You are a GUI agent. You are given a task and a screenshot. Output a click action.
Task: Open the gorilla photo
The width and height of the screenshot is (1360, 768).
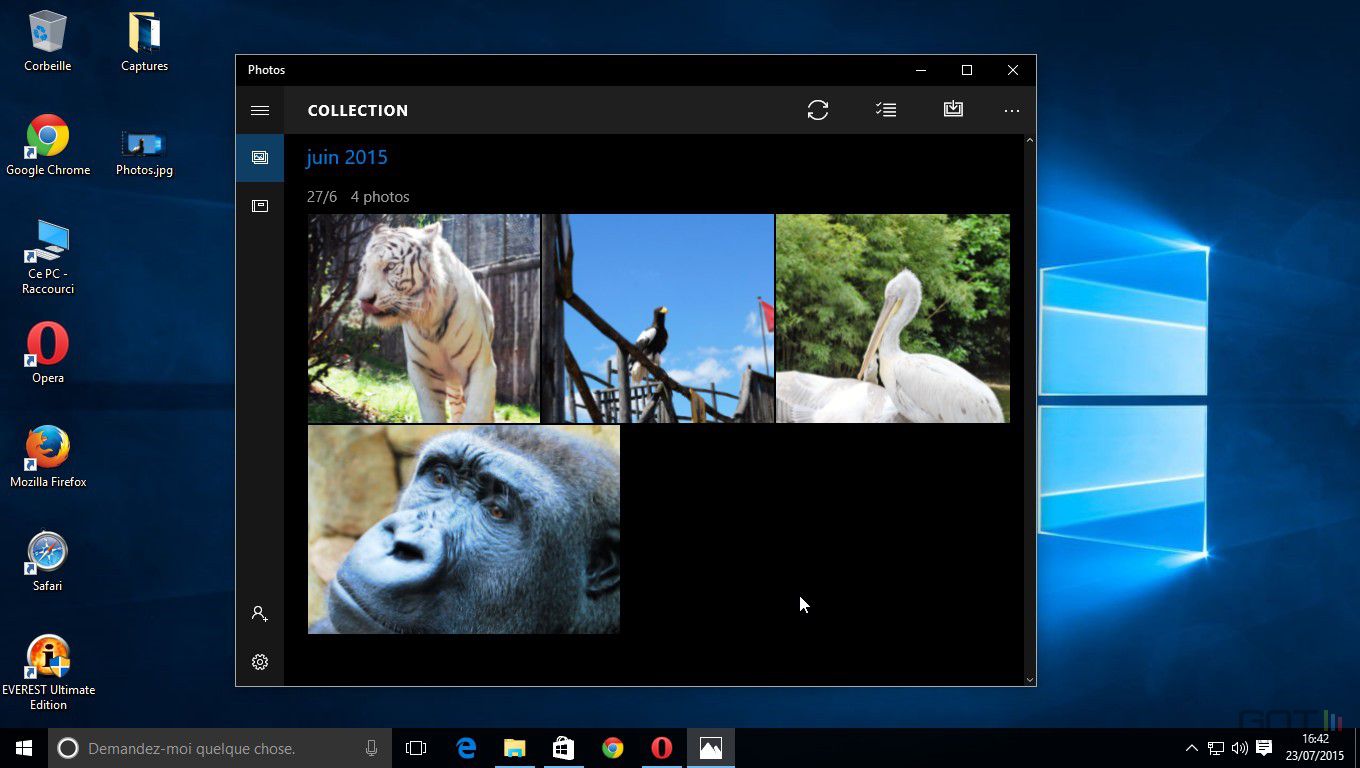coord(463,528)
